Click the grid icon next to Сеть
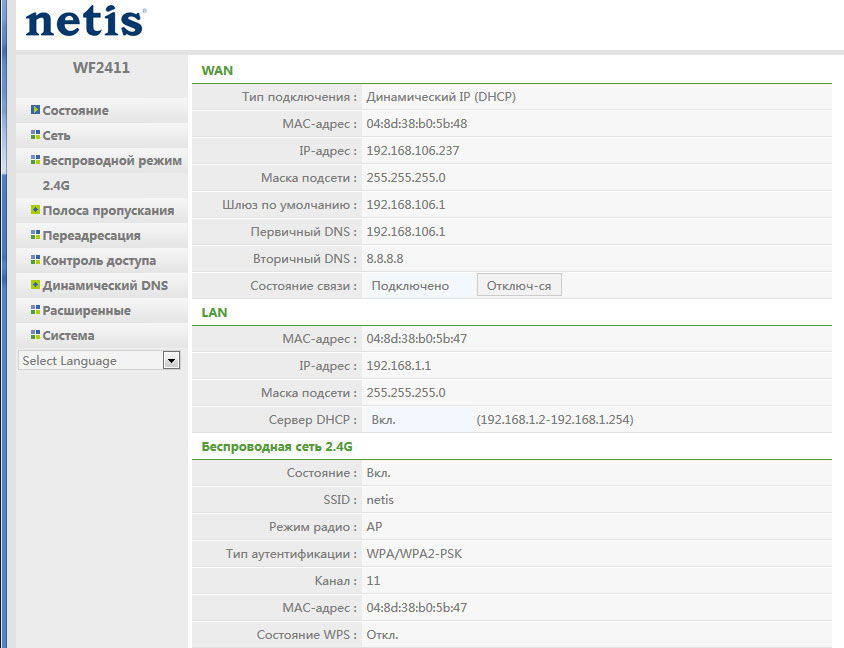The width and height of the screenshot is (844, 648). (35, 135)
